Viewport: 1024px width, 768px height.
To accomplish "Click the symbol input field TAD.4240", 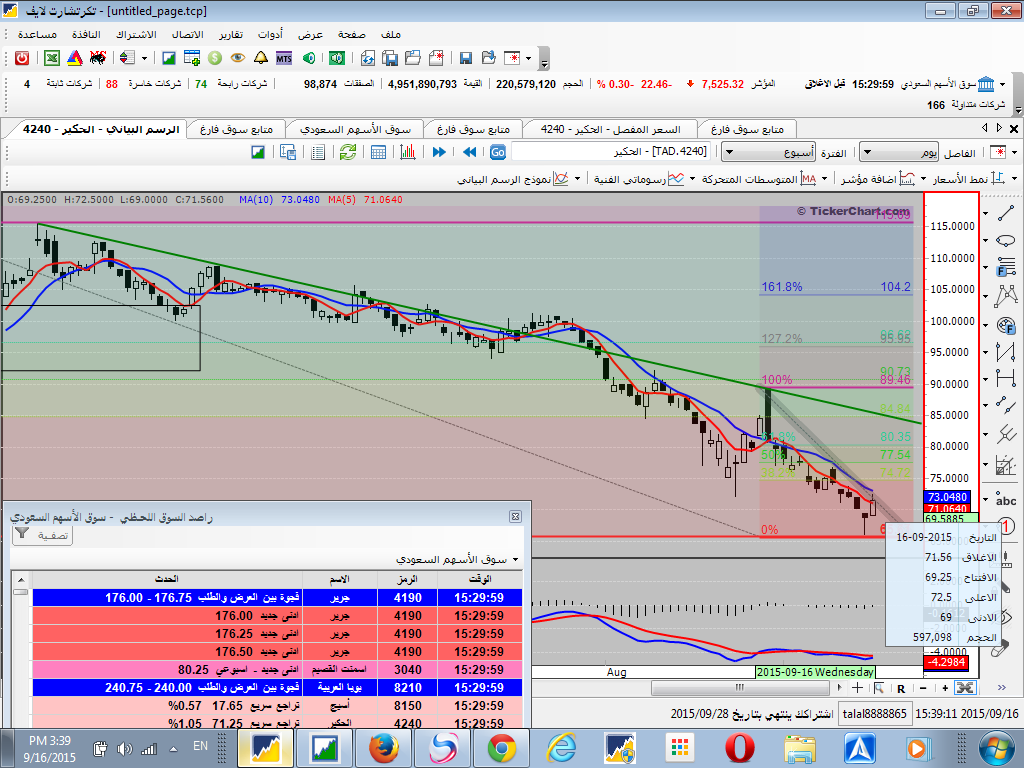I will 613,152.
